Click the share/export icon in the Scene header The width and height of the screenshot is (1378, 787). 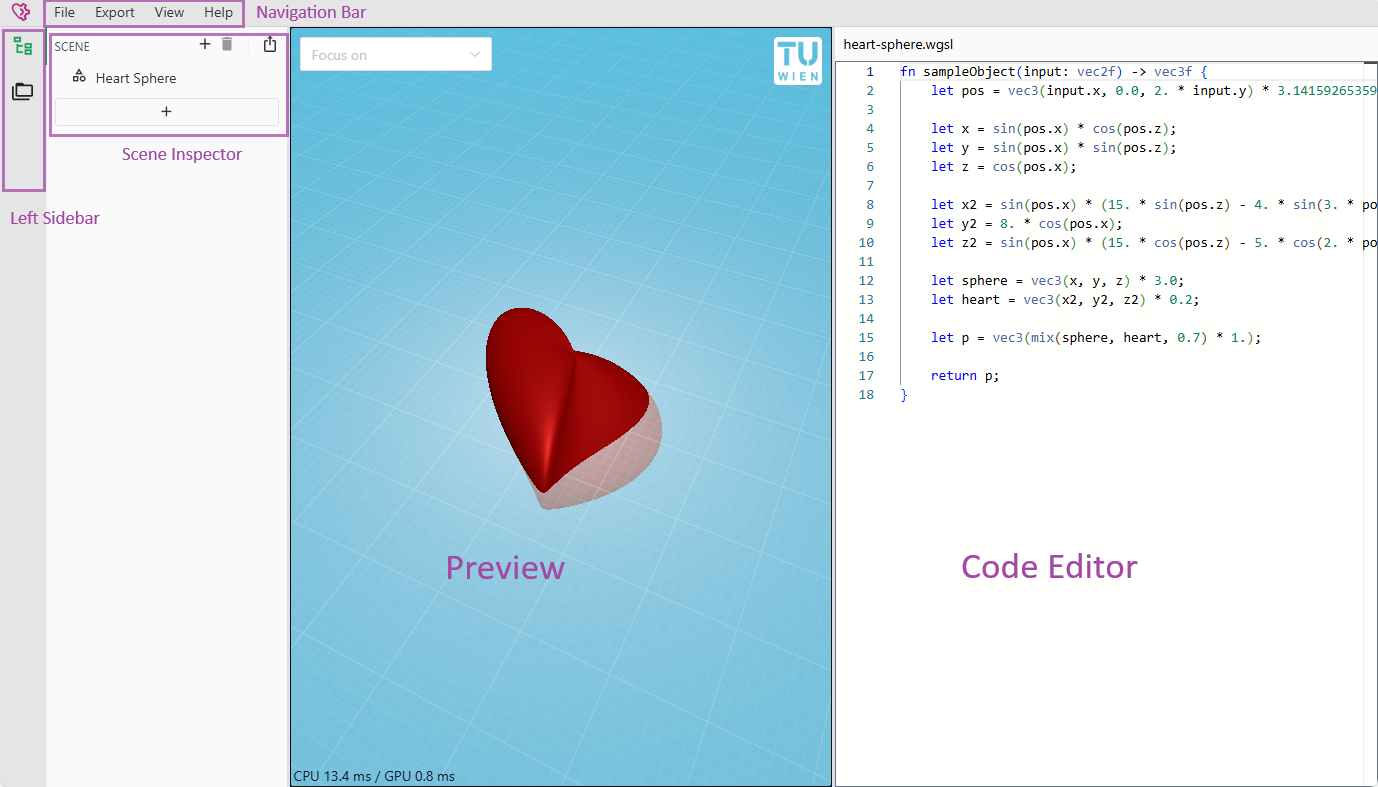[x=270, y=44]
